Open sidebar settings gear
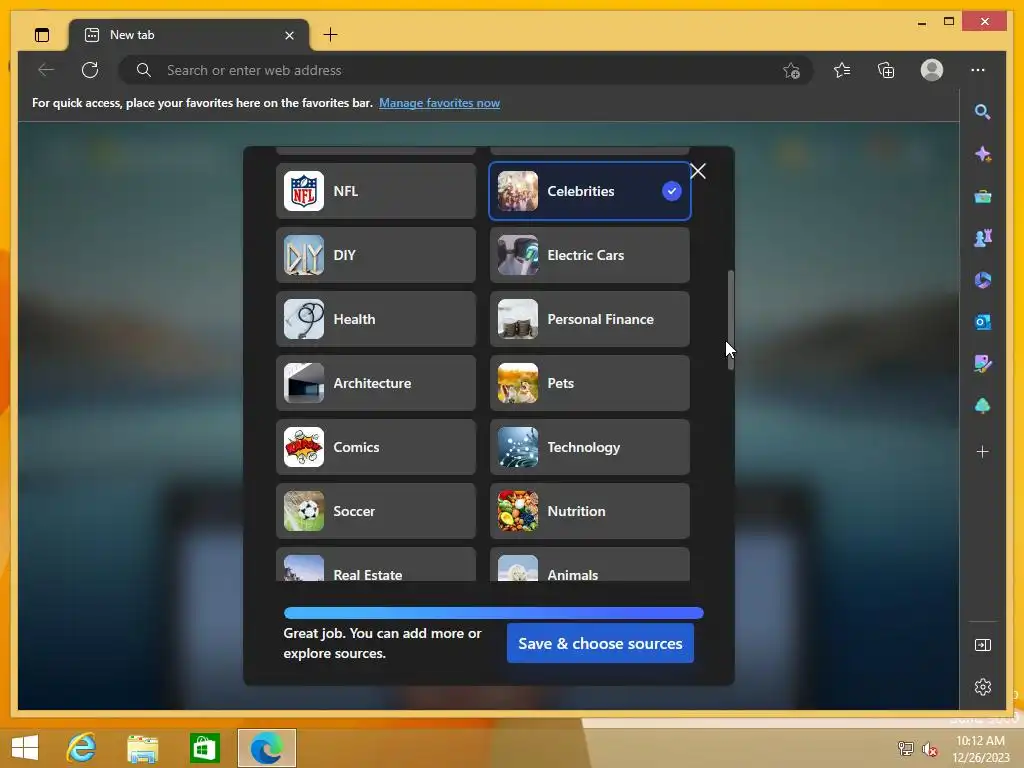1024x768 pixels. [982, 687]
